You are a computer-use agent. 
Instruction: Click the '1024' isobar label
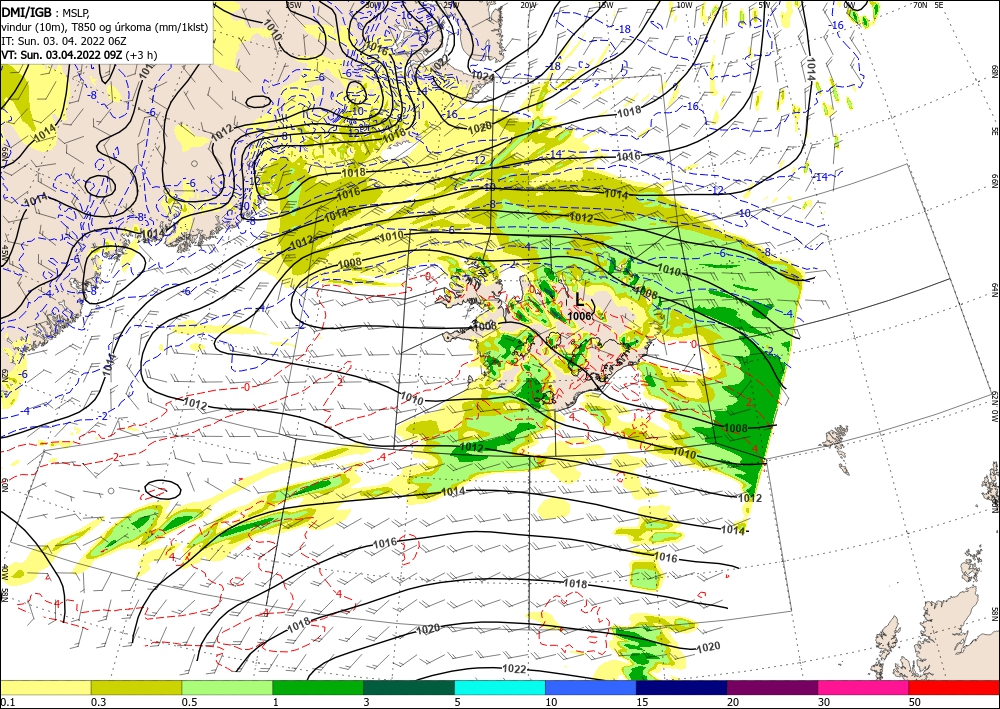(x=483, y=76)
